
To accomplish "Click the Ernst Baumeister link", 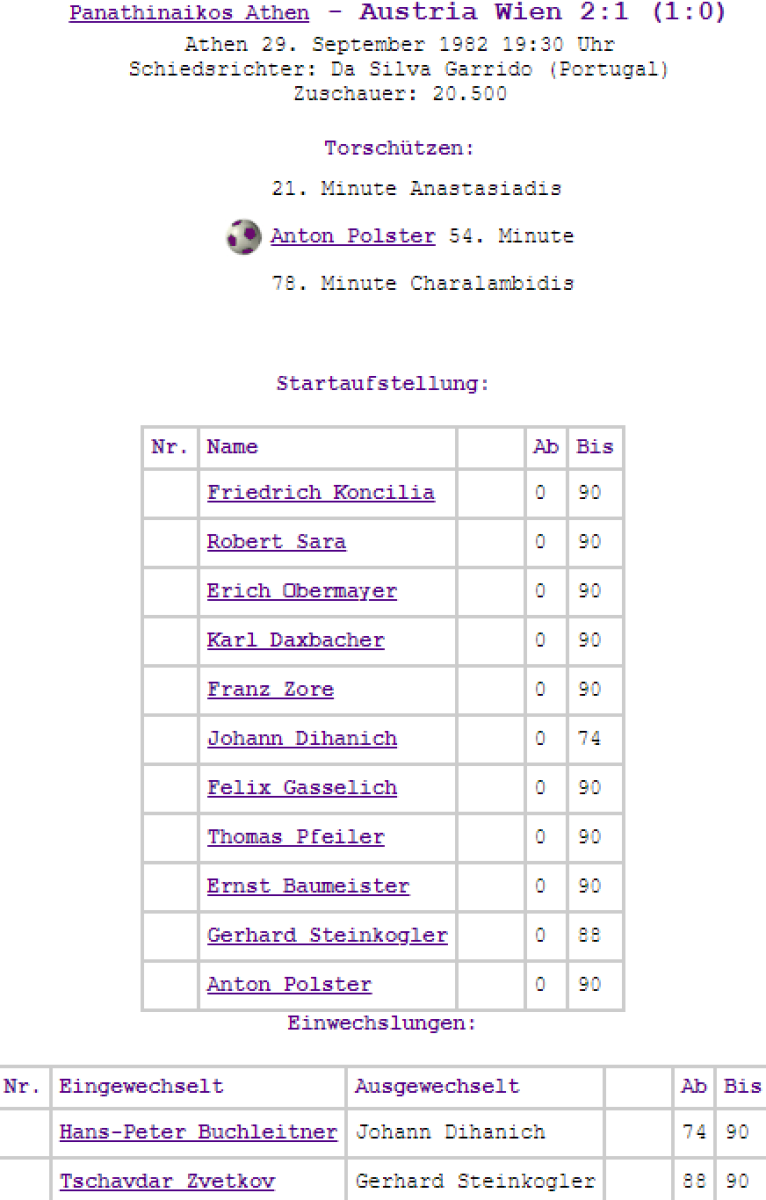I will pos(308,886).
